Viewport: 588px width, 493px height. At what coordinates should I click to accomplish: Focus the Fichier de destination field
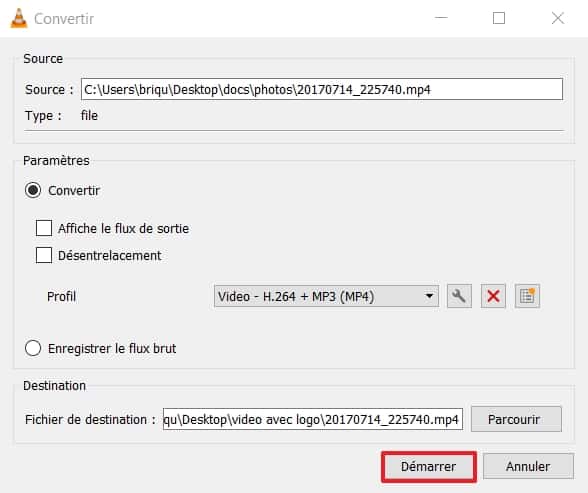[x=313, y=419]
